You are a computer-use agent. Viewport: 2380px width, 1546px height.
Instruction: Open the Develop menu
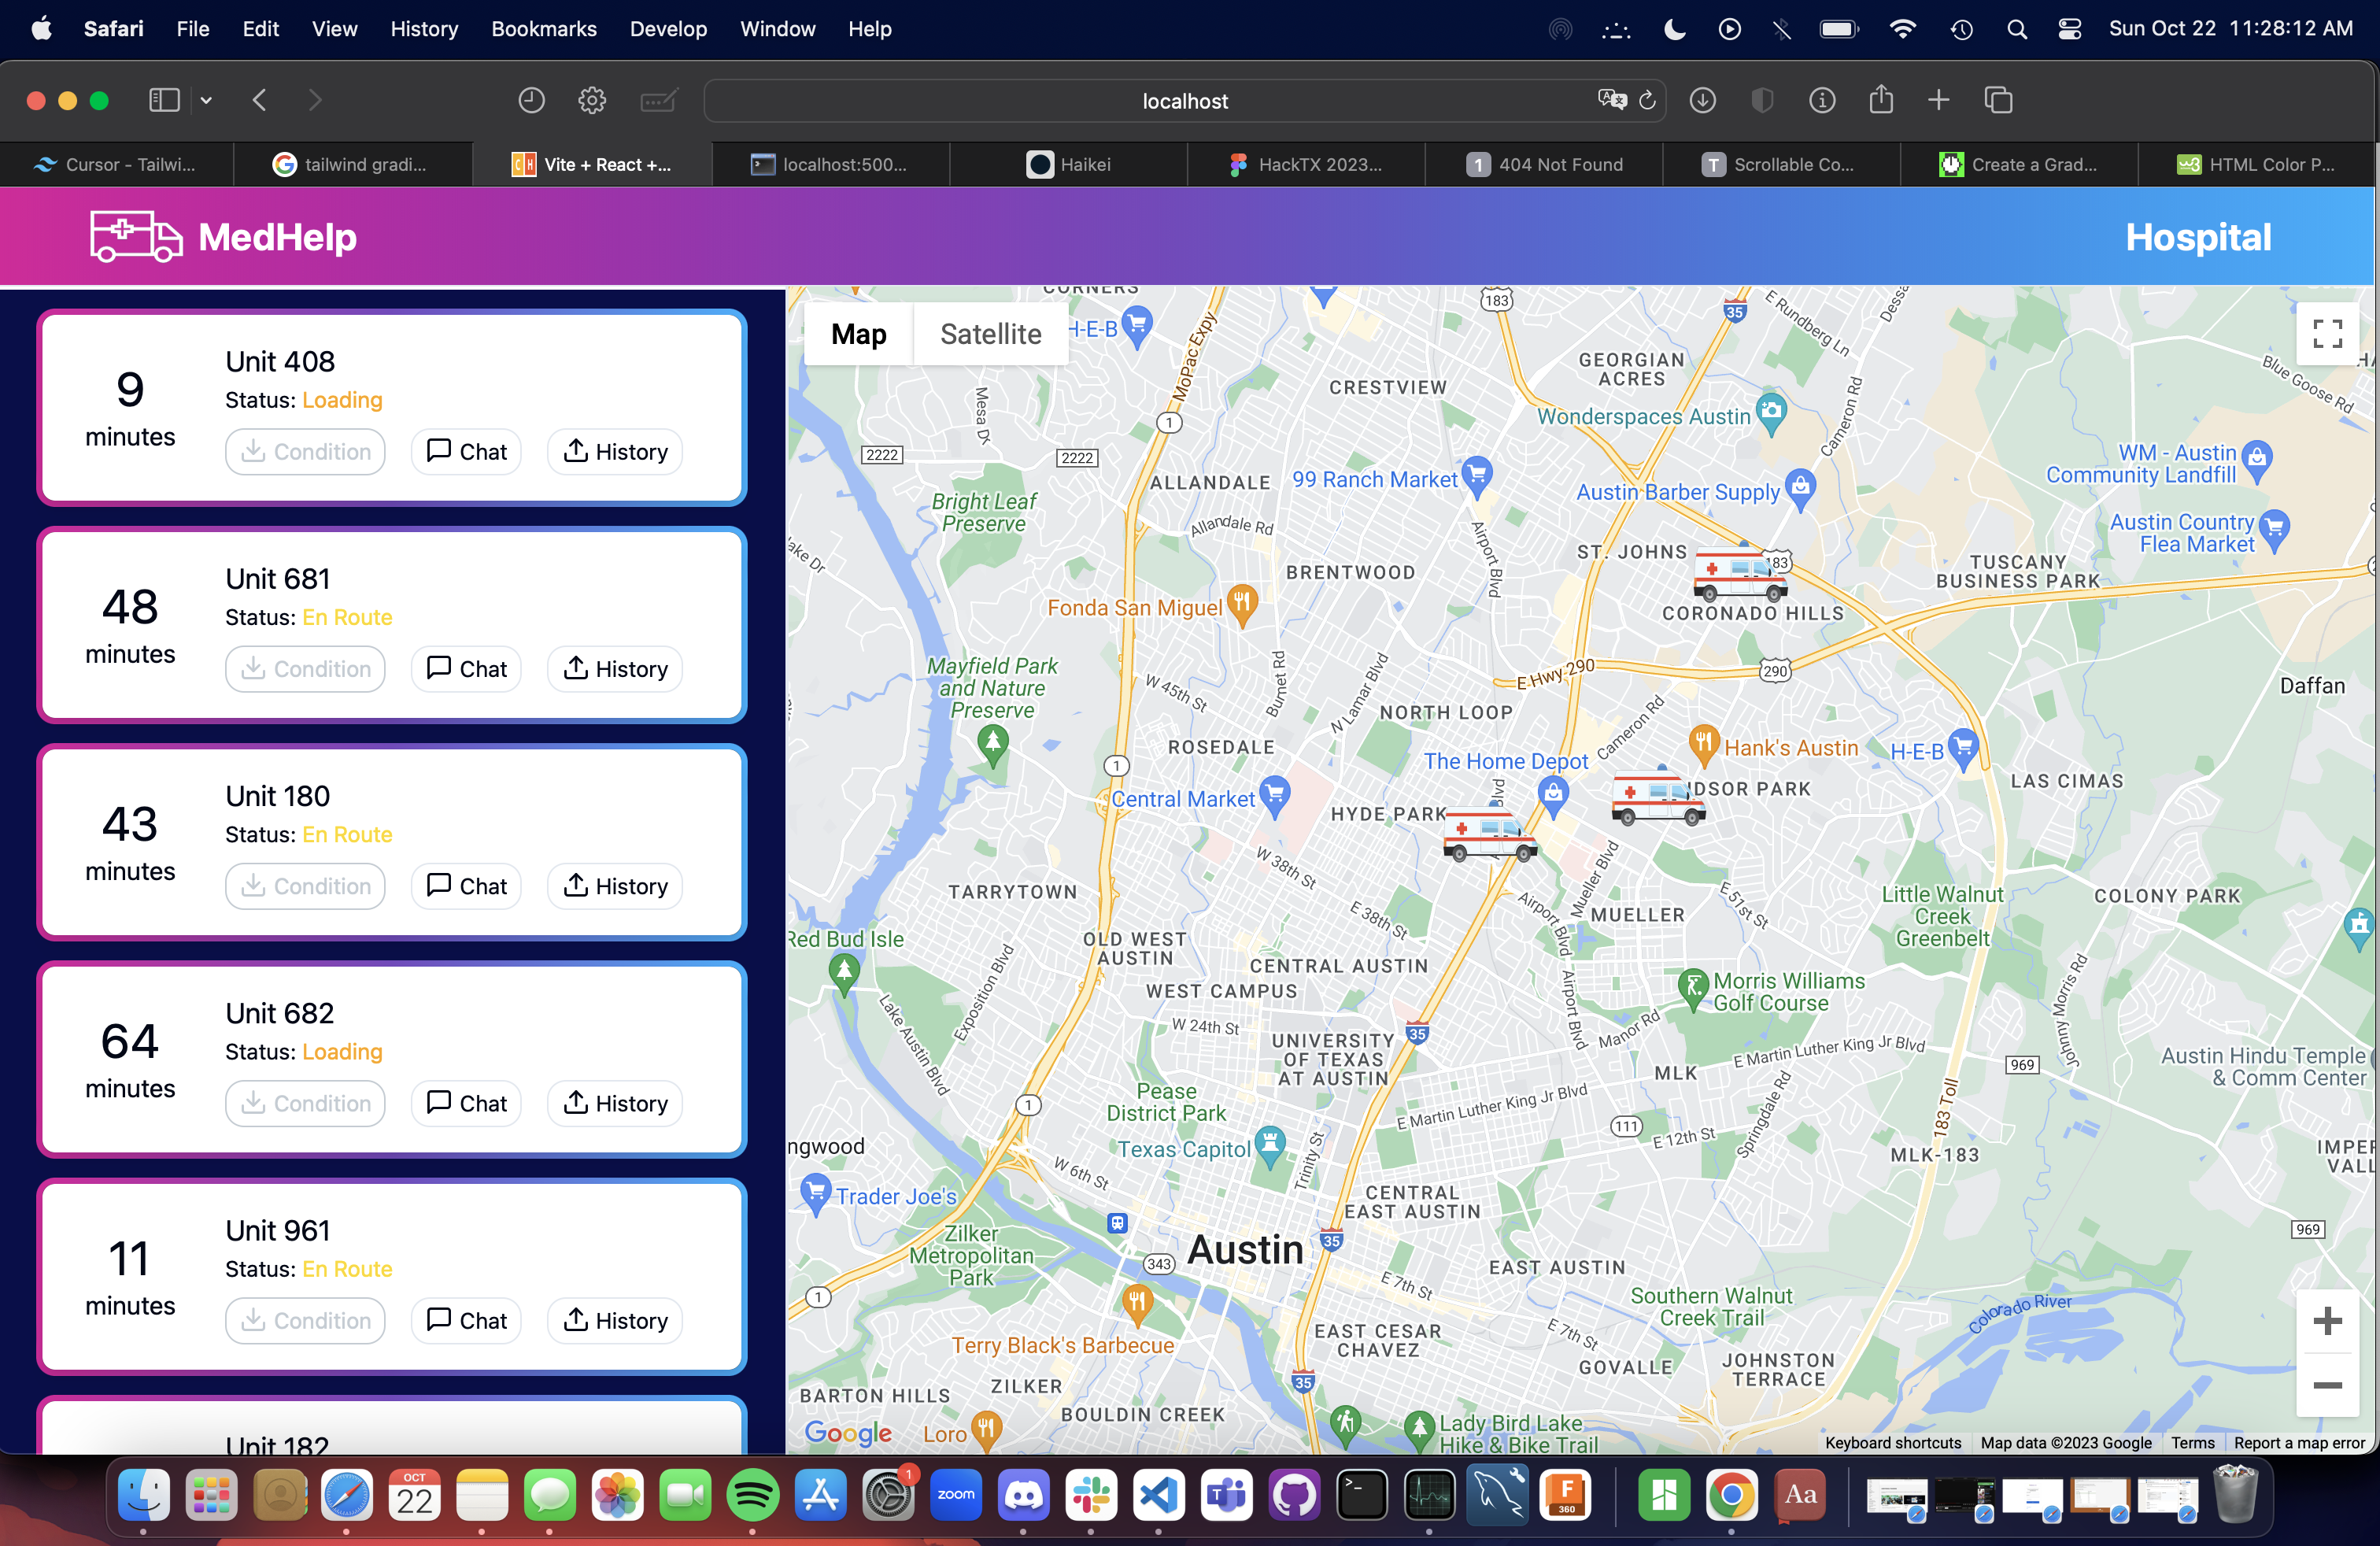(668, 29)
